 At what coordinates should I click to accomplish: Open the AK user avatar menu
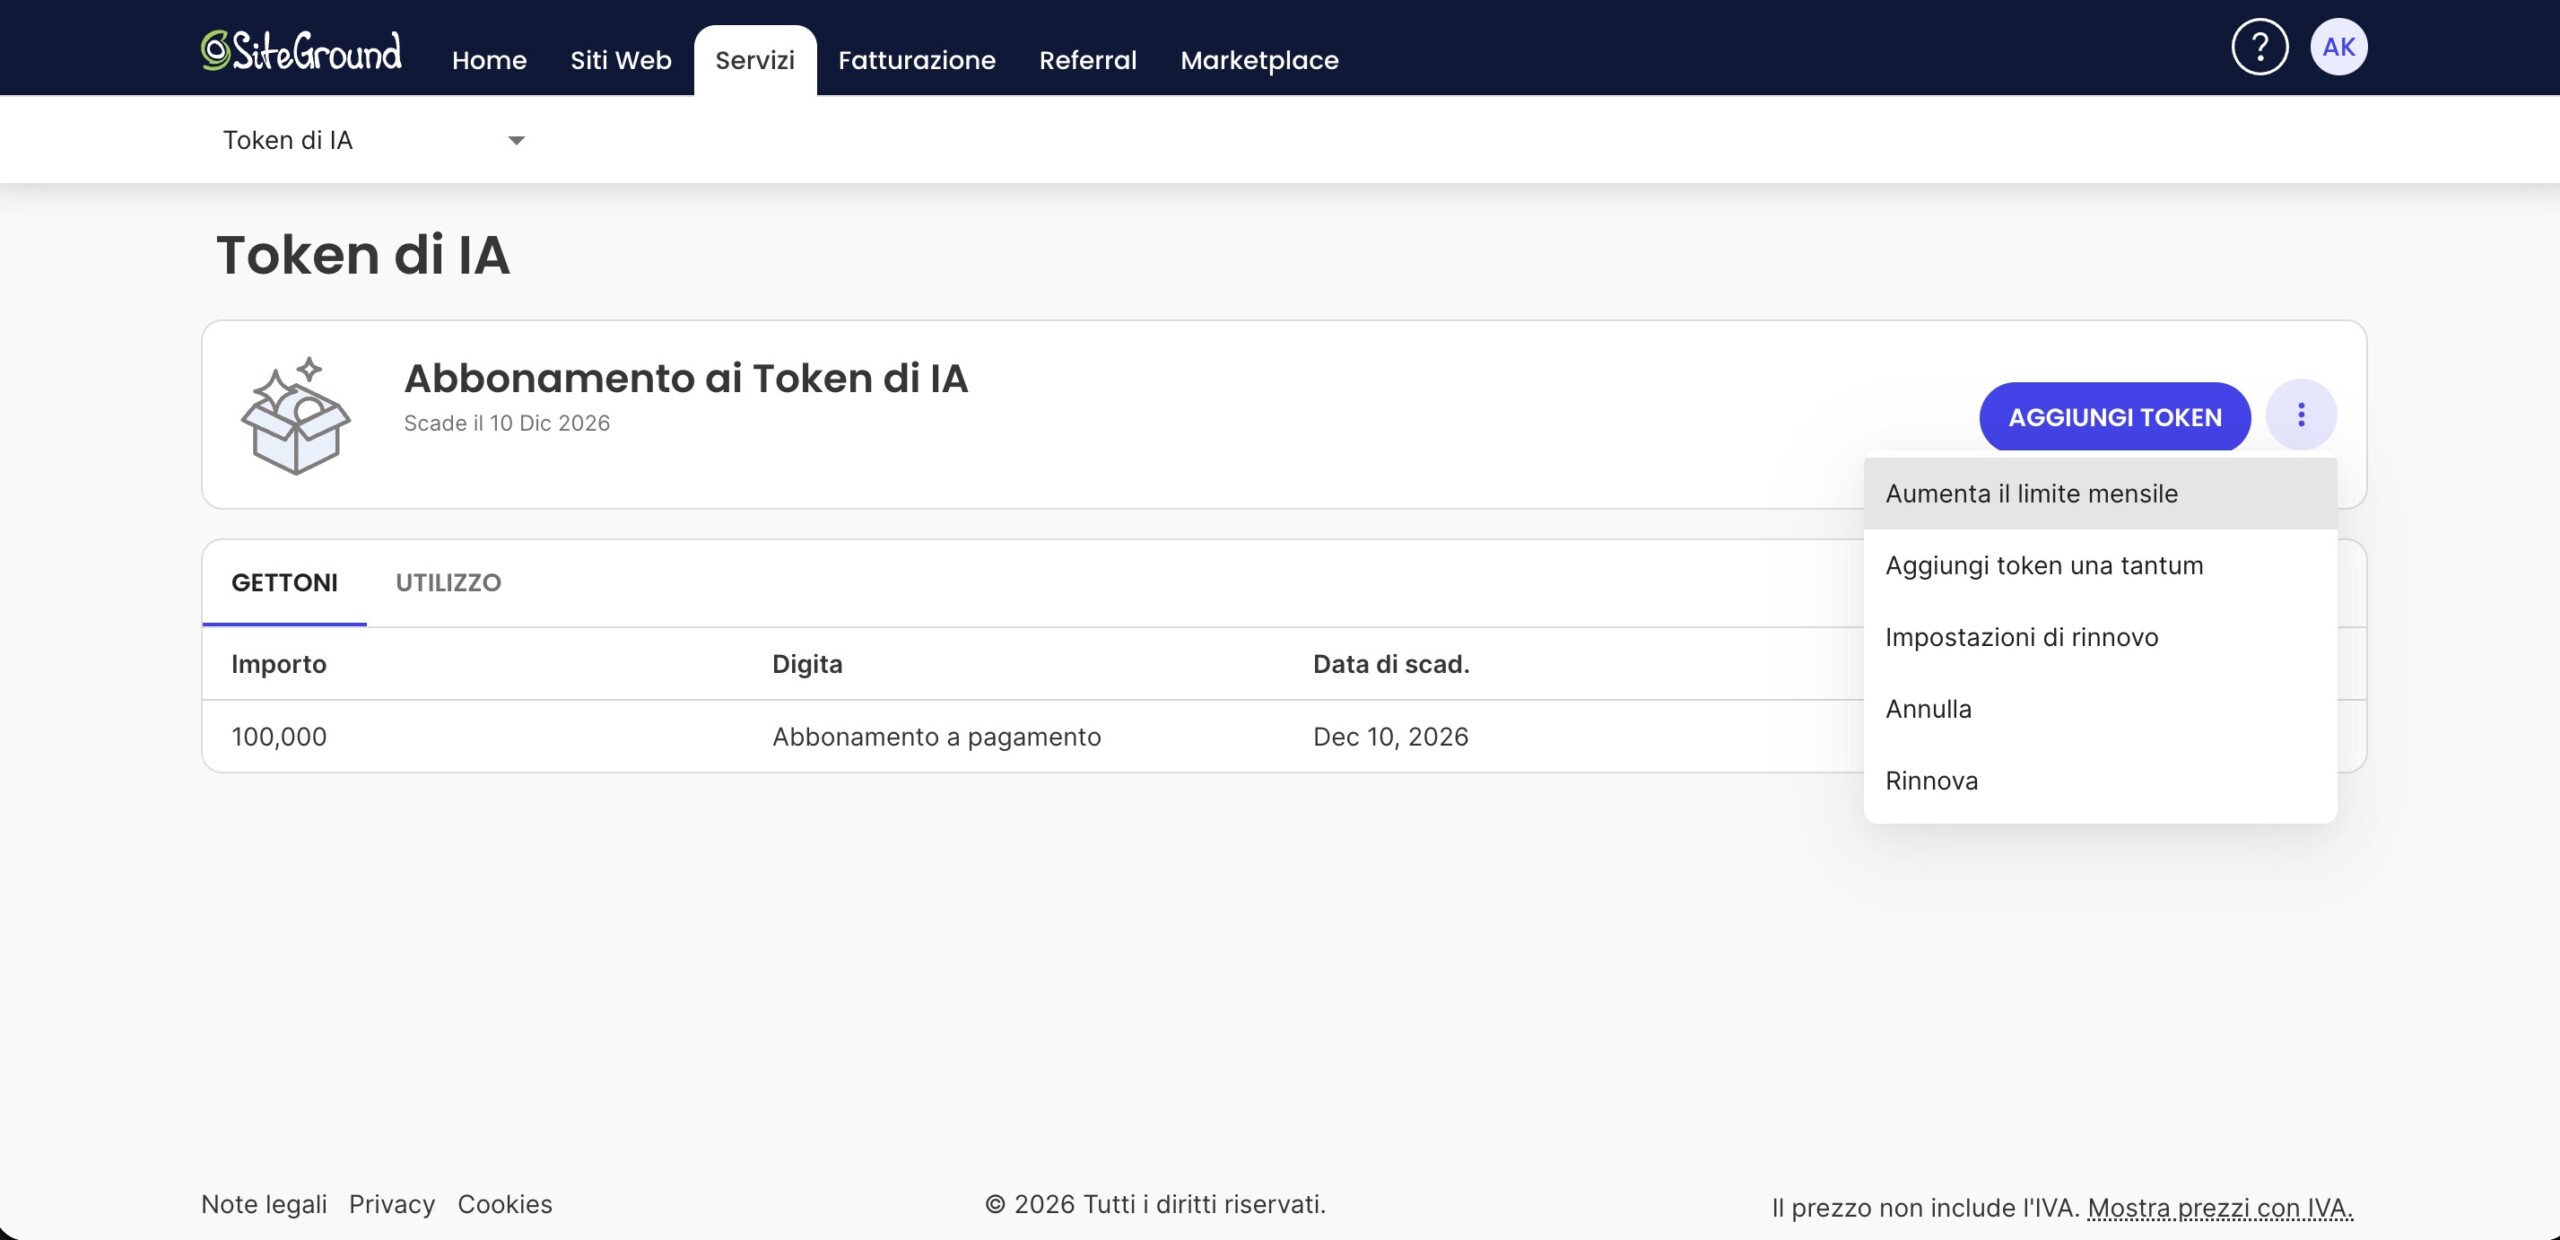pyautogui.click(x=2338, y=47)
